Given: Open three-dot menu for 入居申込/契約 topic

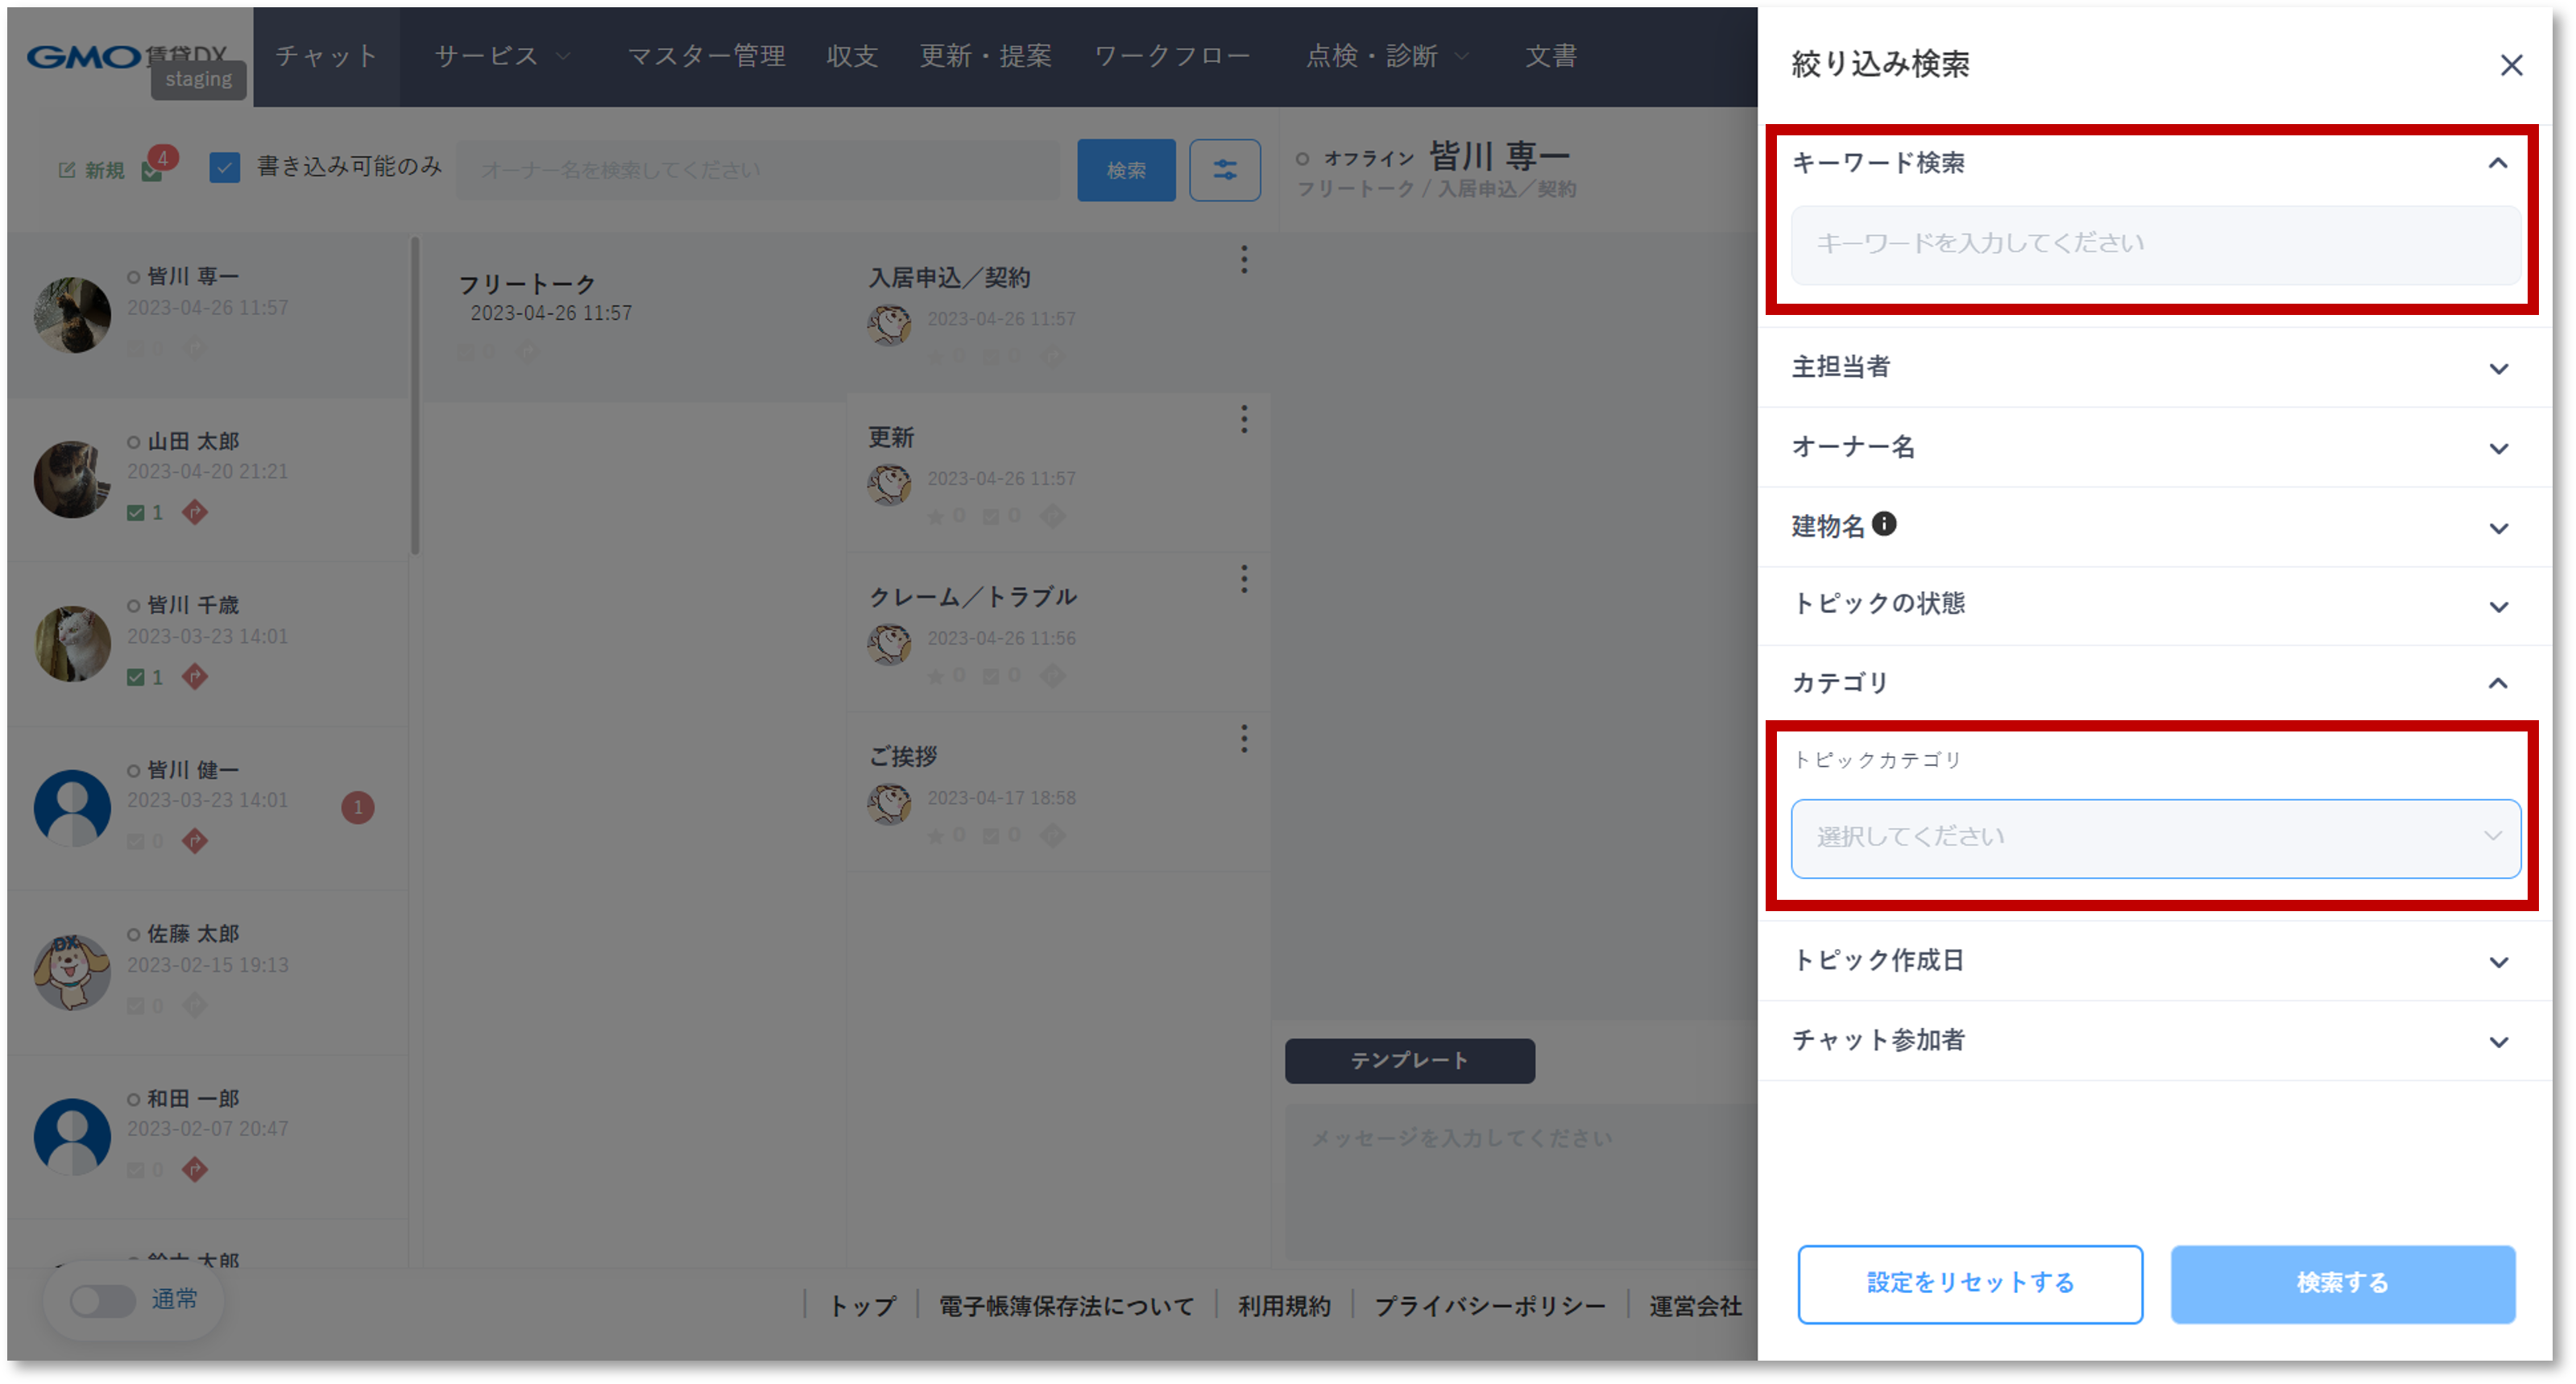Looking at the screenshot, I should pyautogui.click(x=1244, y=260).
